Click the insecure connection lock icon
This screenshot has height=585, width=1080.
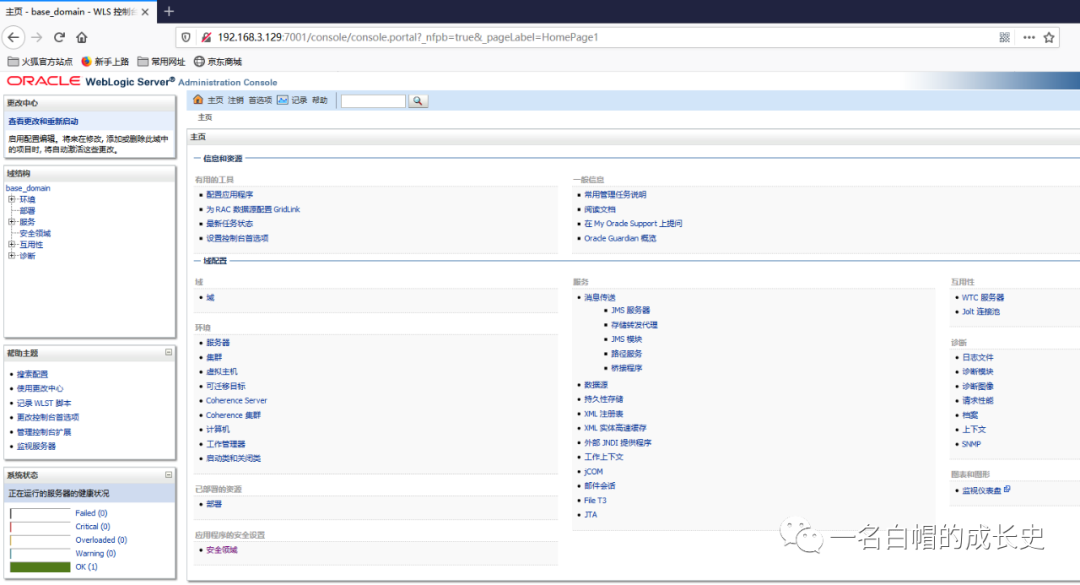click(x=205, y=37)
